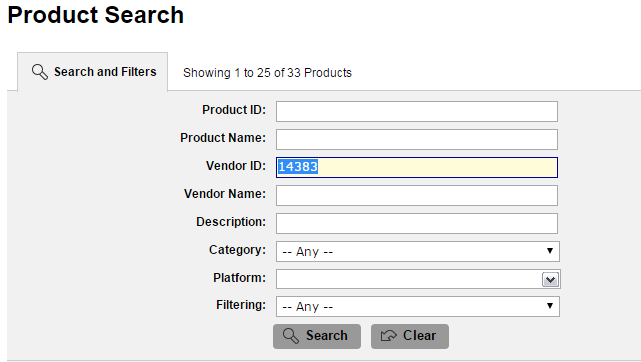Image resolution: width=641 pixels, height=362 pixels.
Task: Open the Platform combo box field
Action: click(x=409, y=279)
